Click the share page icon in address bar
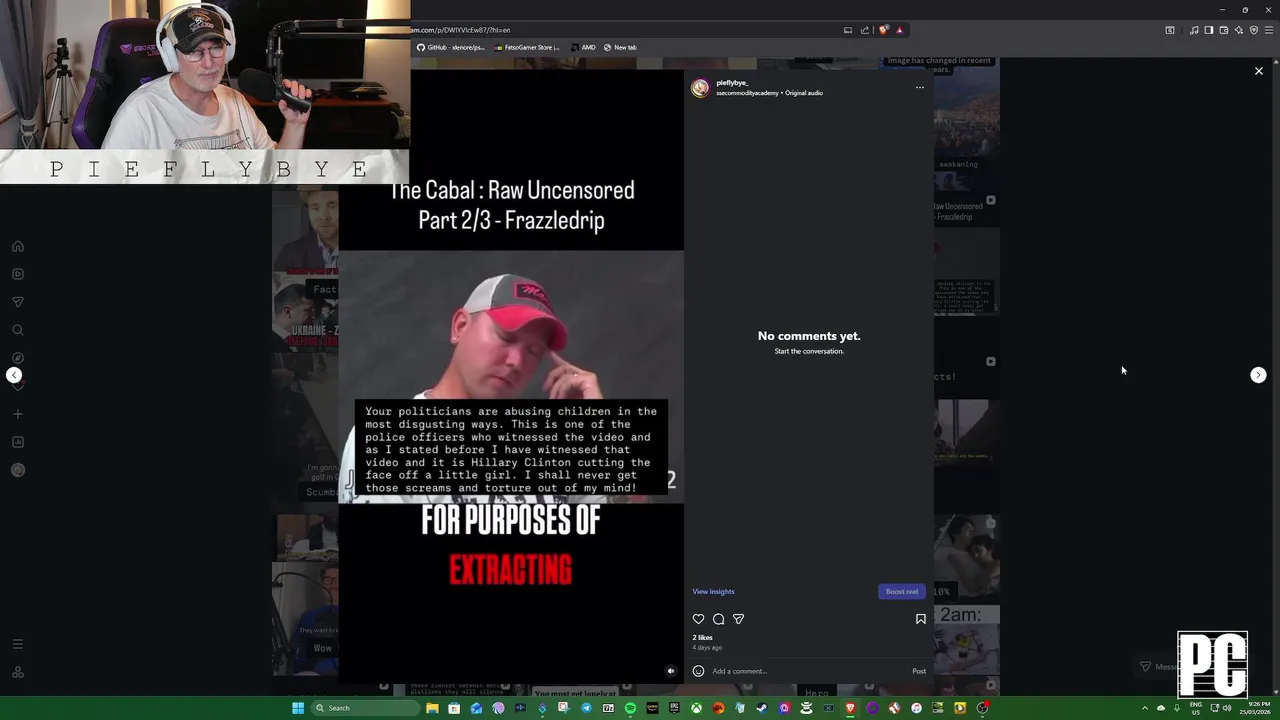The height and width of the screenshot is (720, 1280). 865,30
